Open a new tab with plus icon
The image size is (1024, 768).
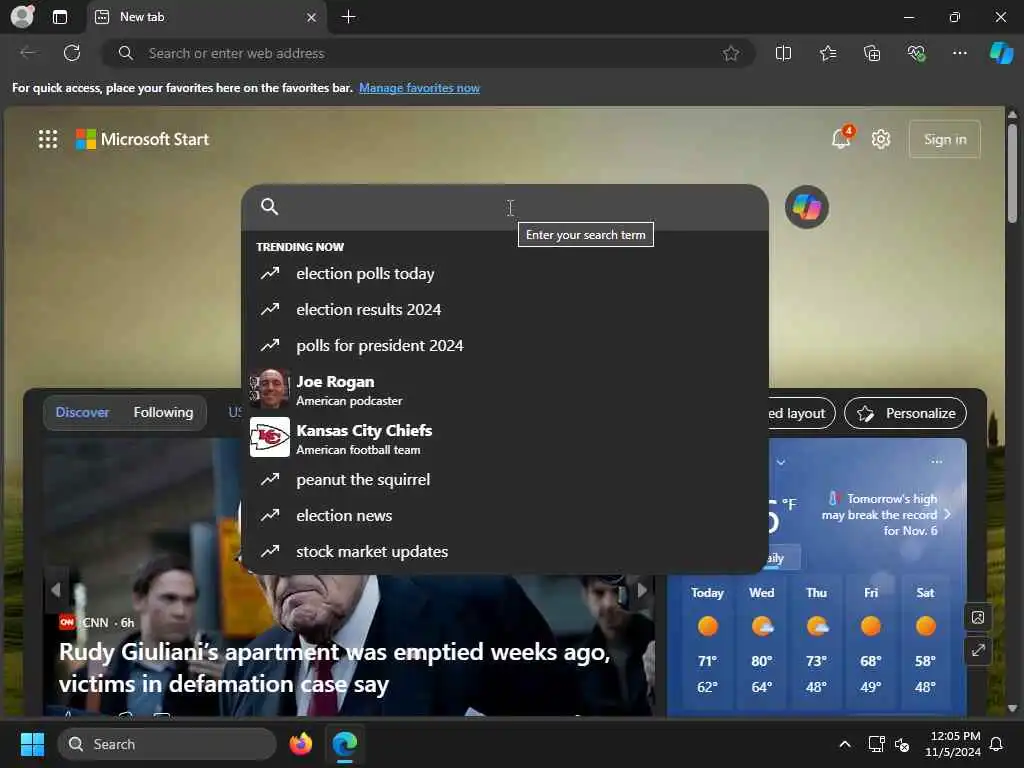click(349, 17)
